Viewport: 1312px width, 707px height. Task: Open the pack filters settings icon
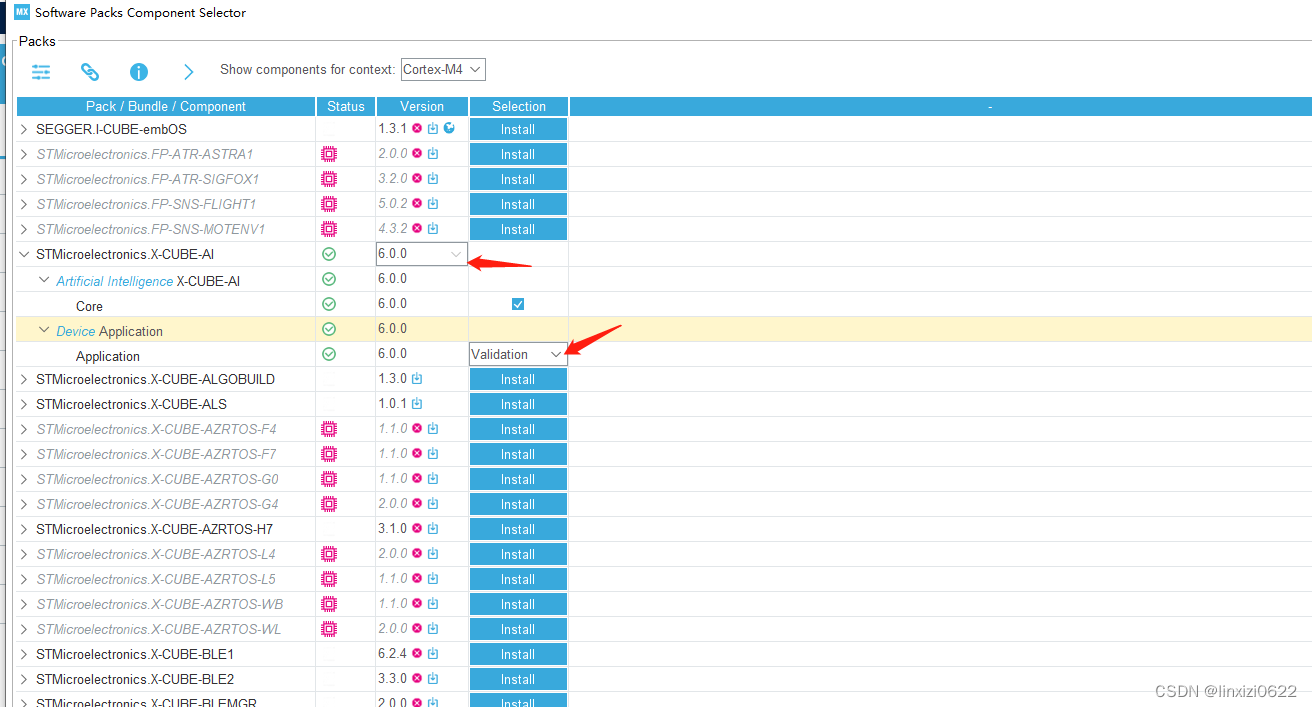click(41, 72)
